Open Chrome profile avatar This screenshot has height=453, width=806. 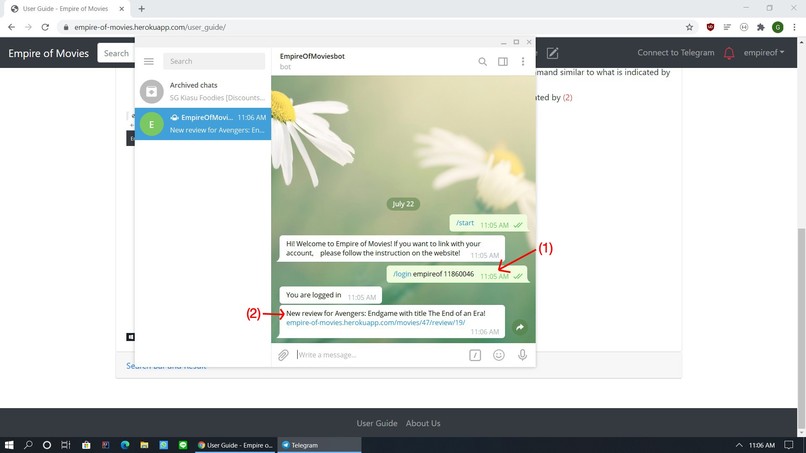click(x=778, y=27)
